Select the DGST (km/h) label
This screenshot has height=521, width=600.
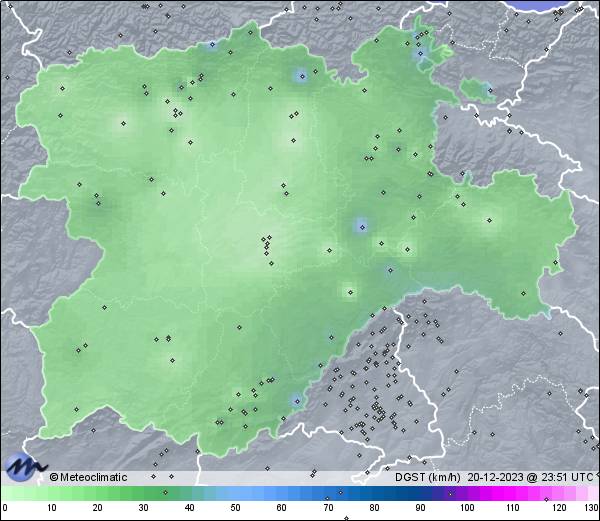click(428, 477)
